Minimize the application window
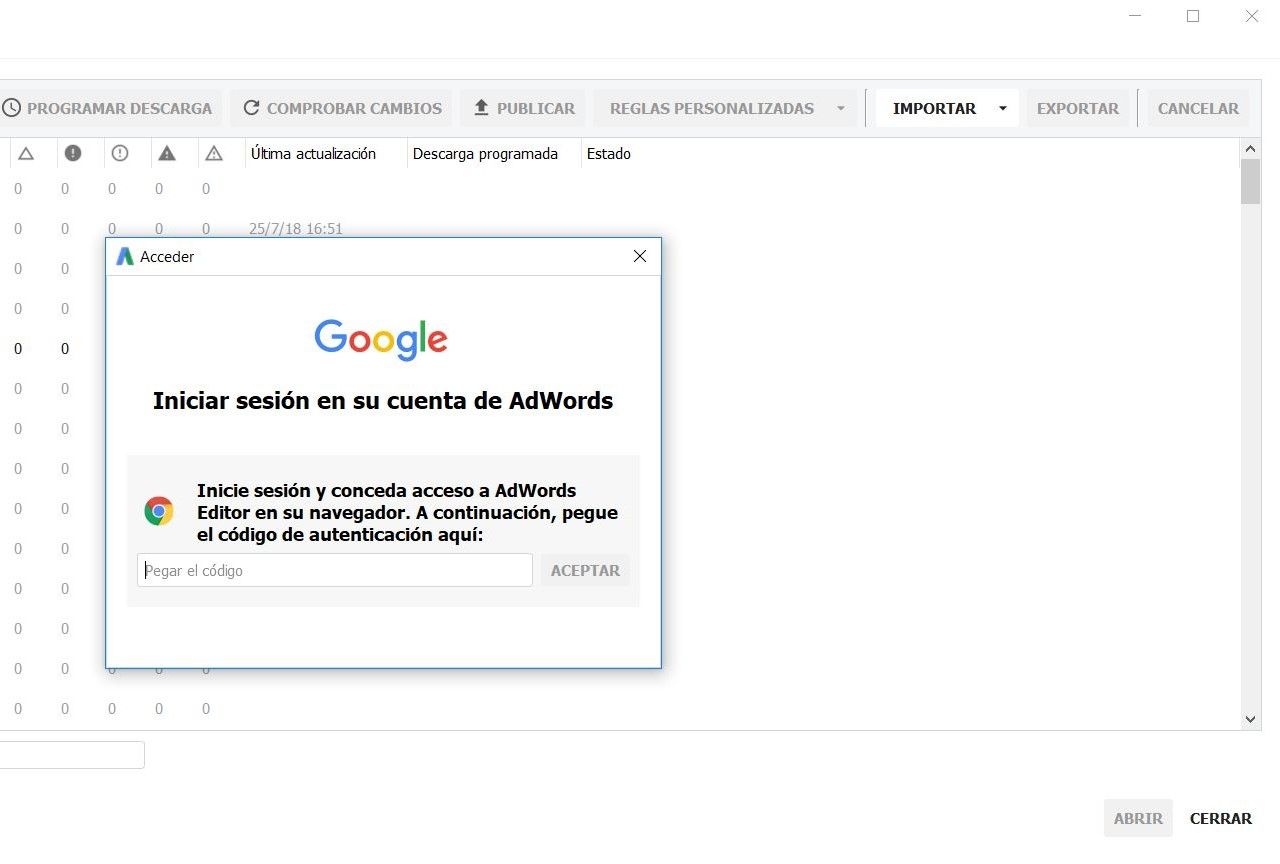This screenshot has width=1280, height=864. [x=1135, y=16]
